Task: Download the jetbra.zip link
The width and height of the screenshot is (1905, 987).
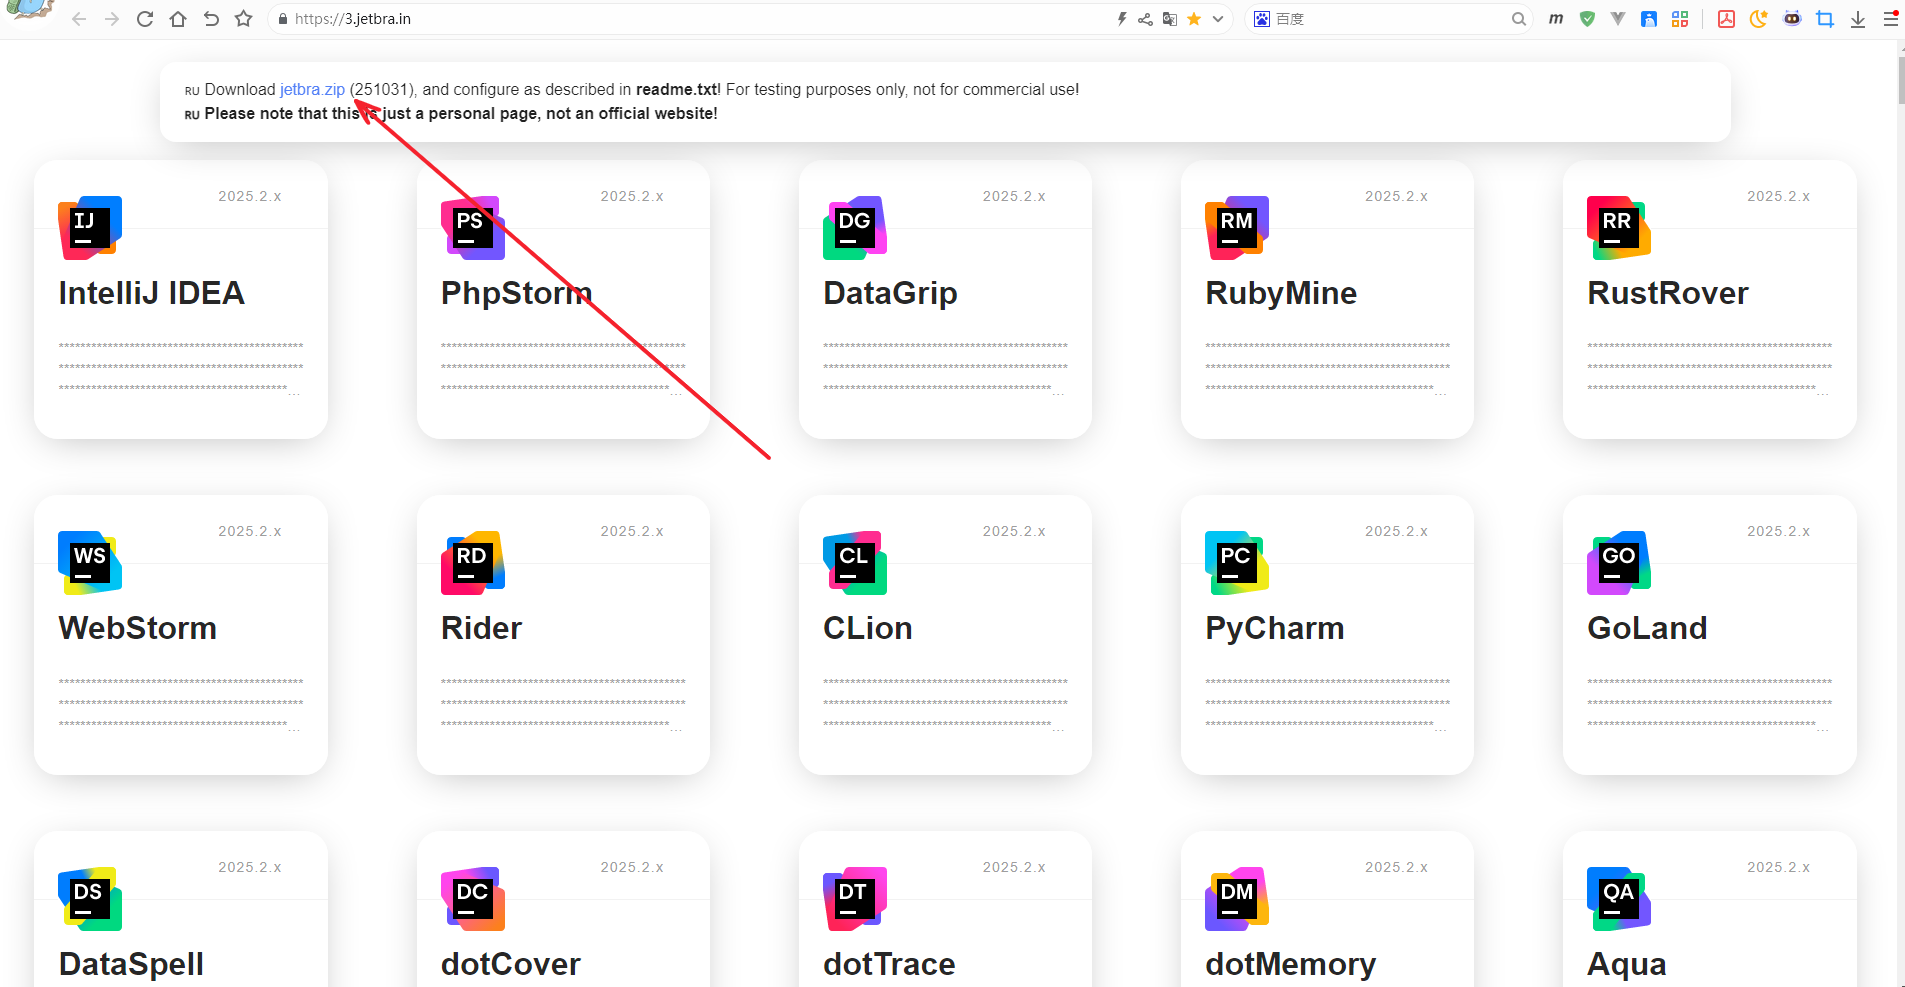Action: [x=312, y=90]
